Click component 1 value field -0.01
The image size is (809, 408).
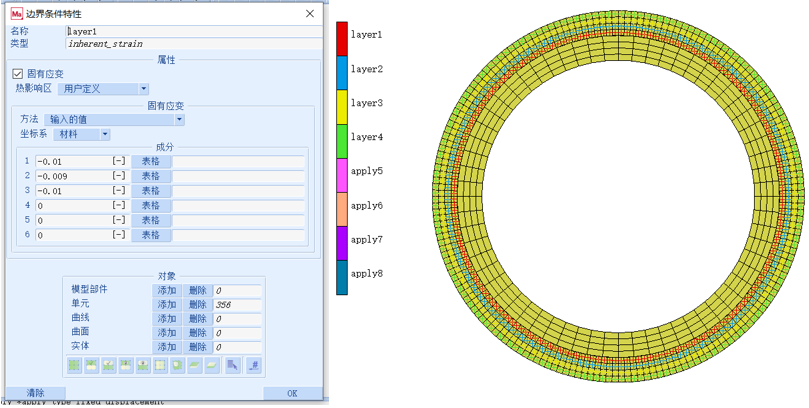click(81, 161)
